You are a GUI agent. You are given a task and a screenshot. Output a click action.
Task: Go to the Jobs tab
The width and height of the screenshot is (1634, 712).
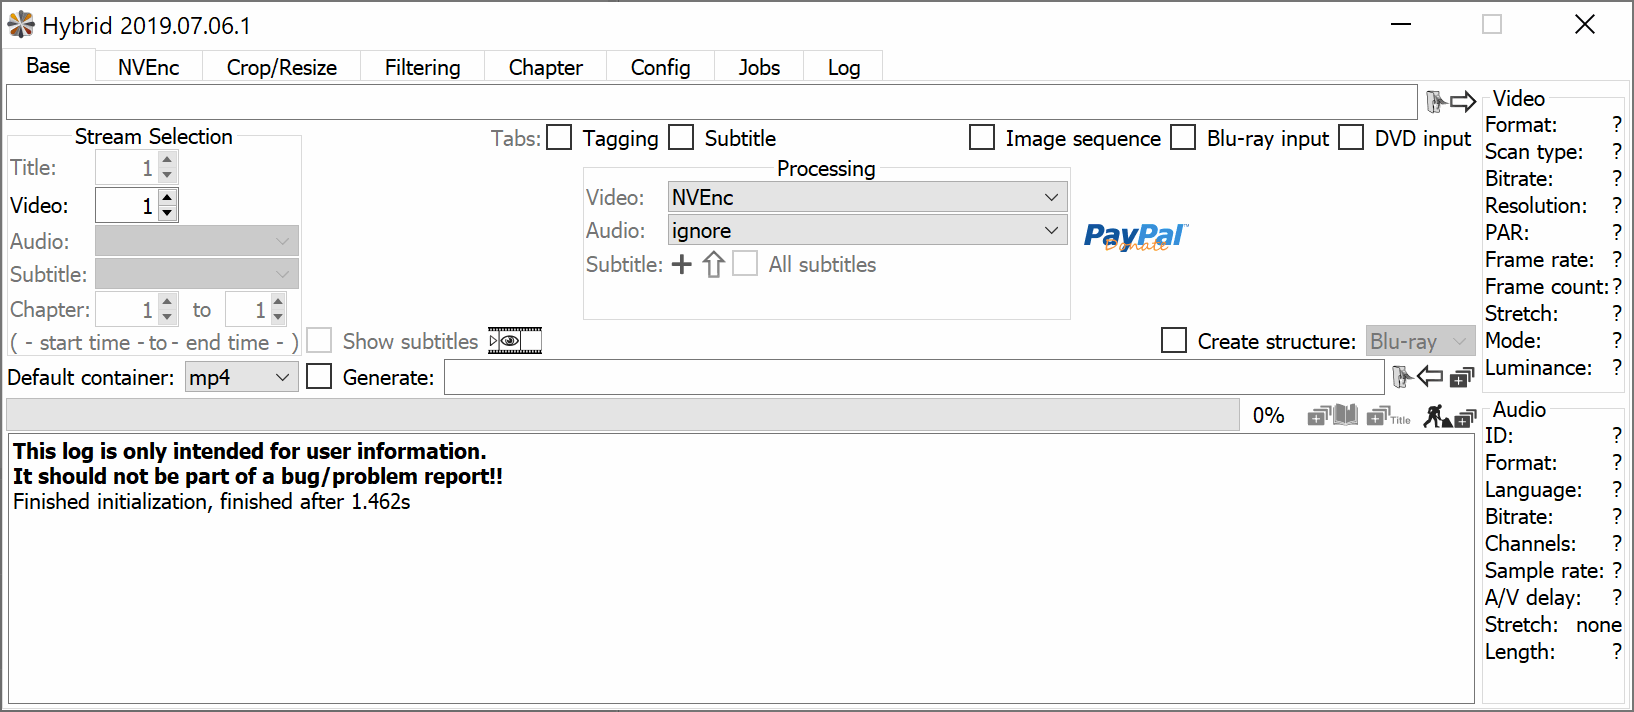tap(759, 67)
